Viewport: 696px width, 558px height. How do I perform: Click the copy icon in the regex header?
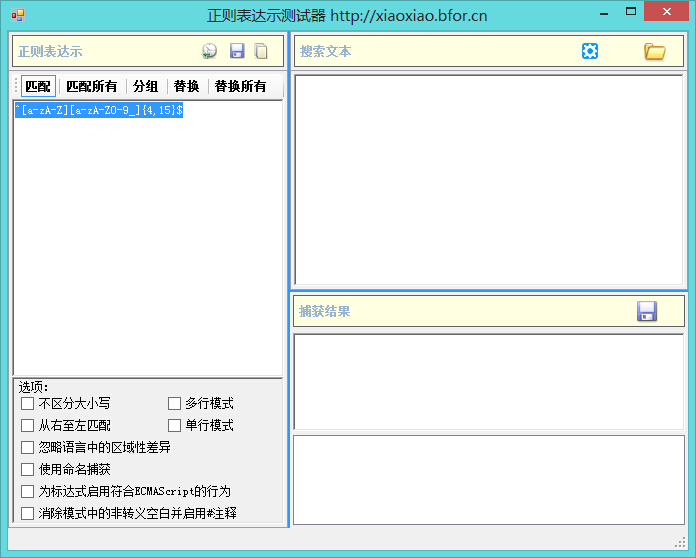click(x=261, y=51)
